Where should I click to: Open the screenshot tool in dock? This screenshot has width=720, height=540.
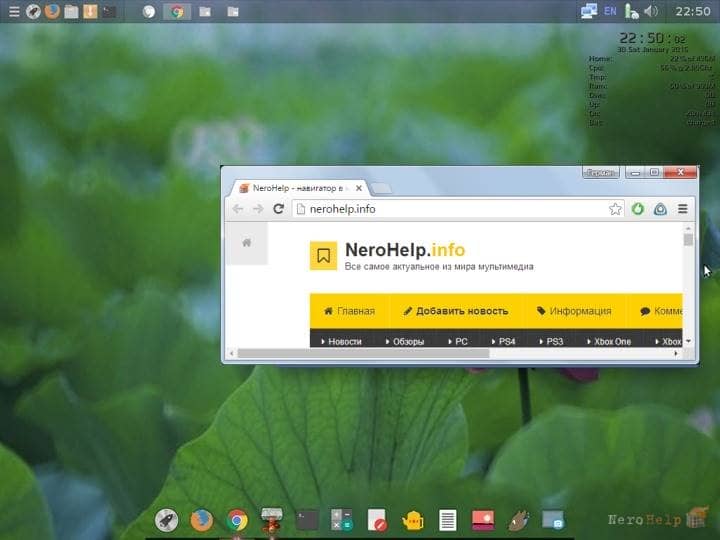(x=553, y=520)
